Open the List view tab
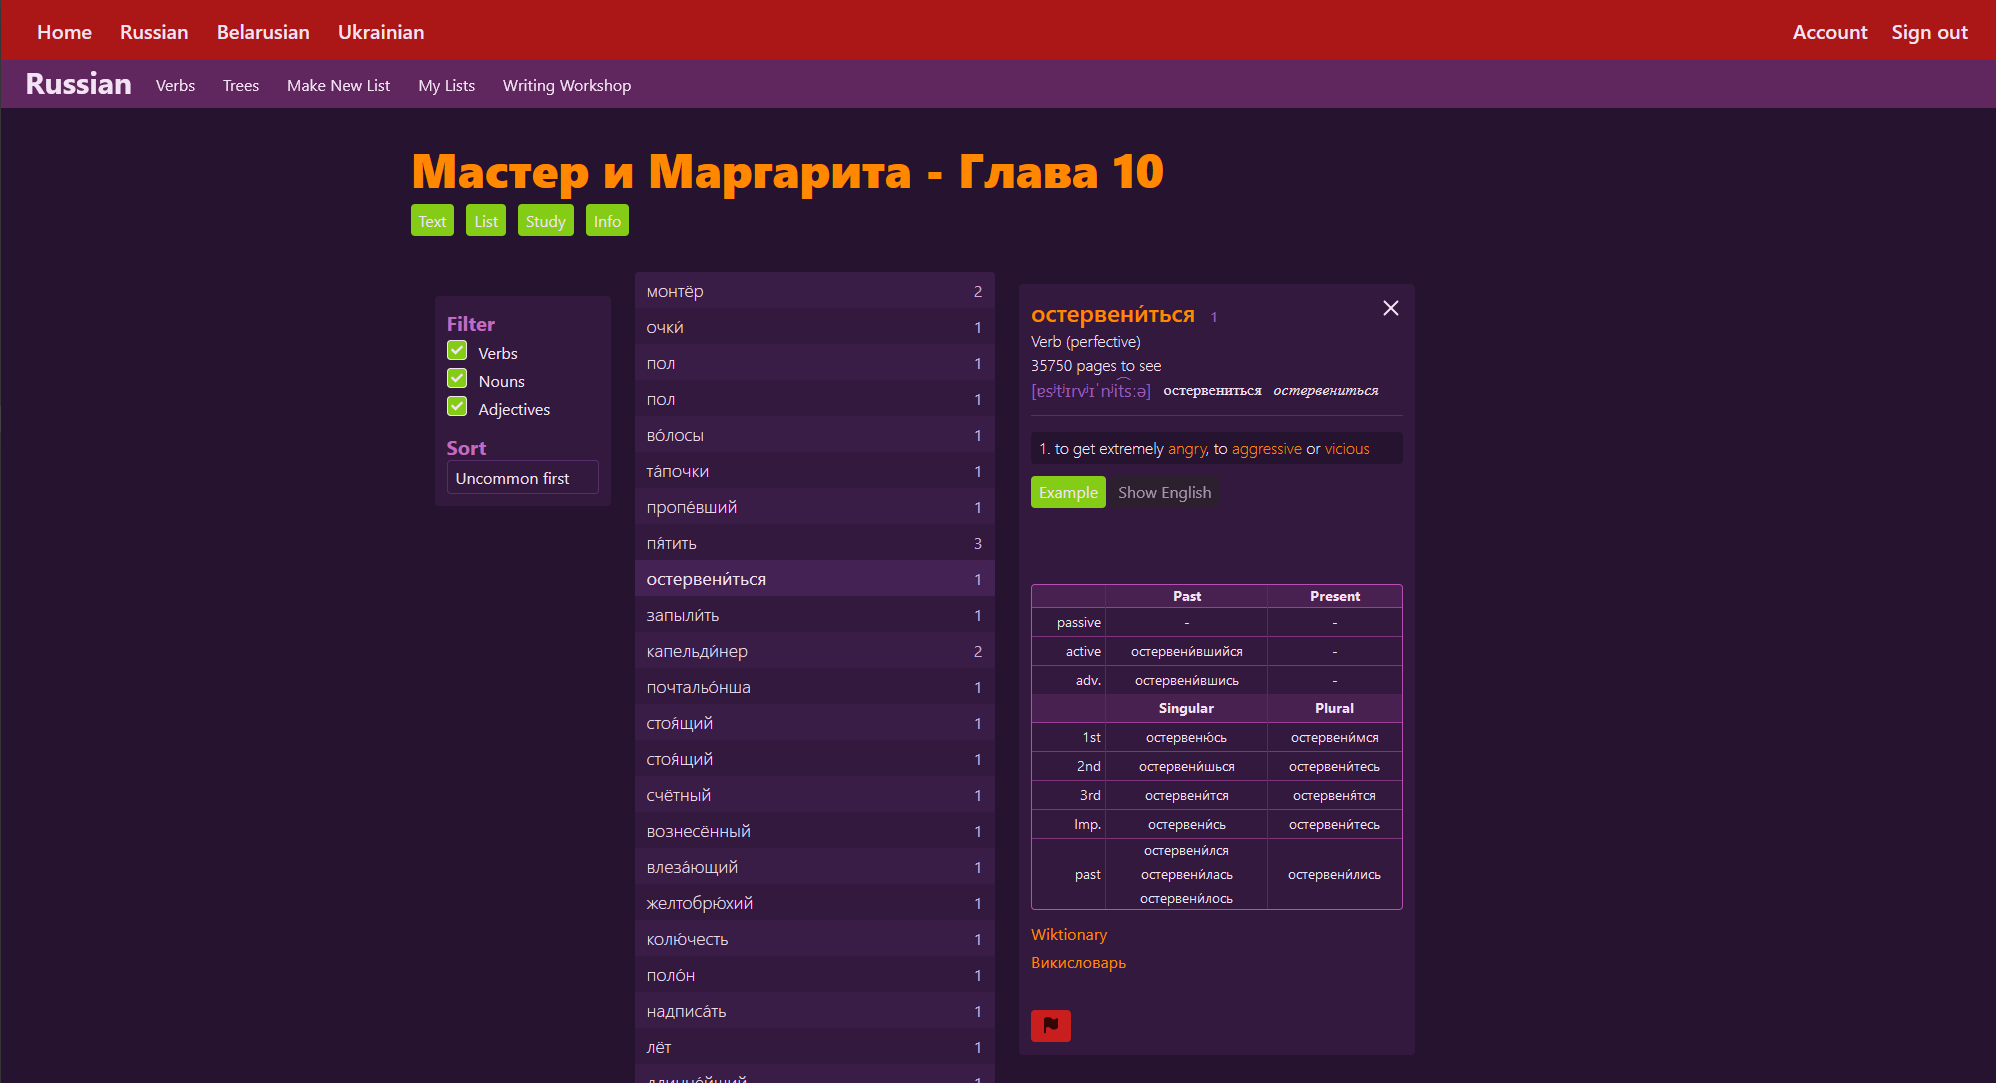The image size is (1996, 1083). click(x=486, y=221)
